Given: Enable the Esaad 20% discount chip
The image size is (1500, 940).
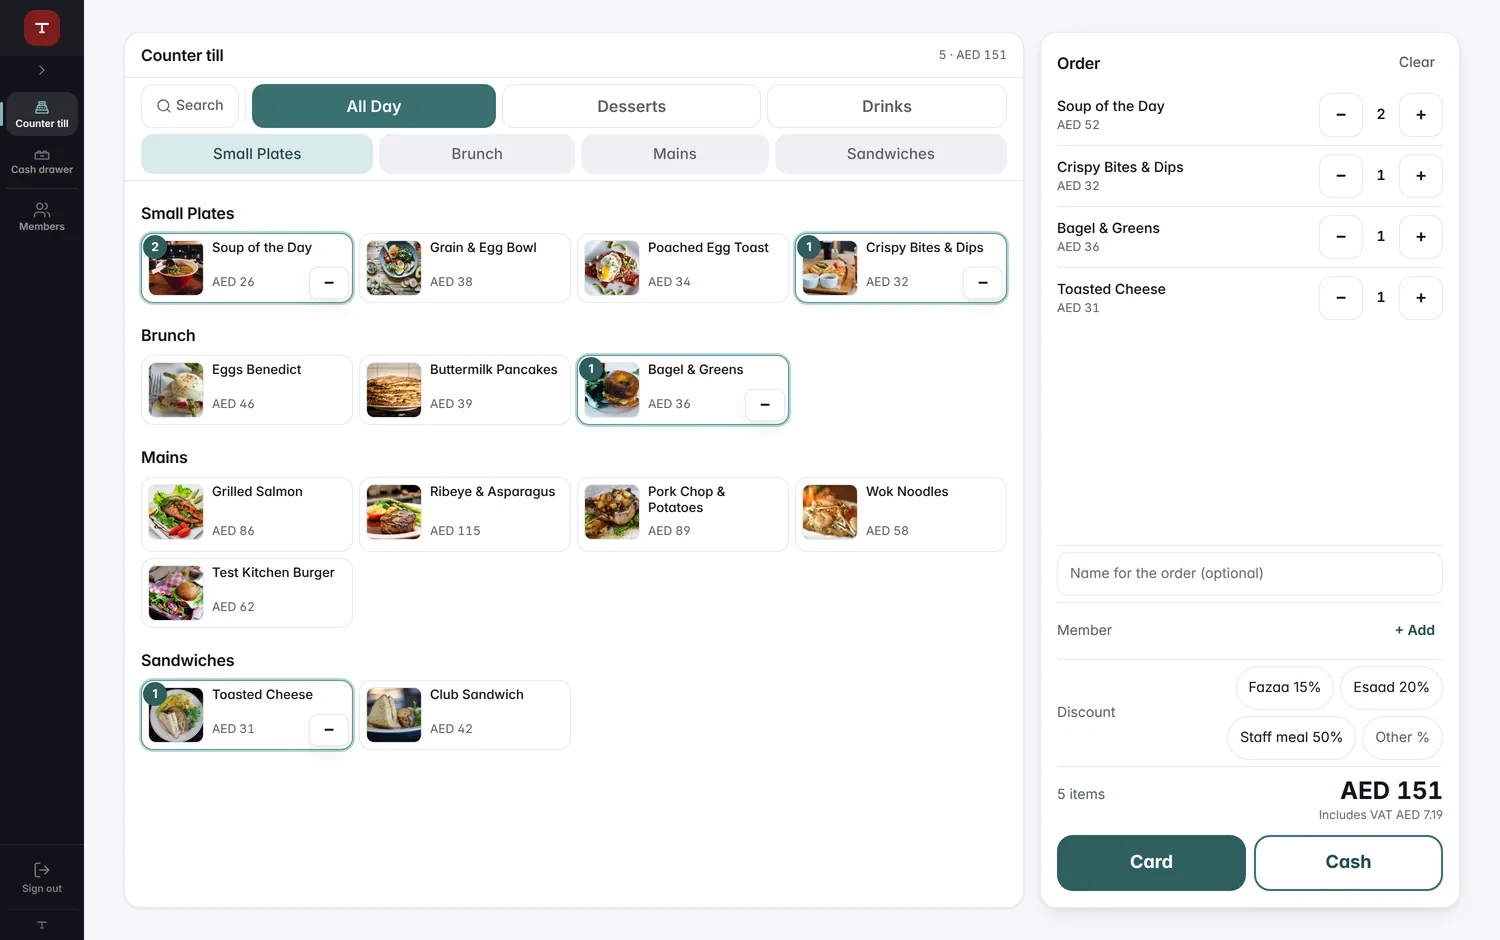Looking at the screenshot, I should (1391, 687).
